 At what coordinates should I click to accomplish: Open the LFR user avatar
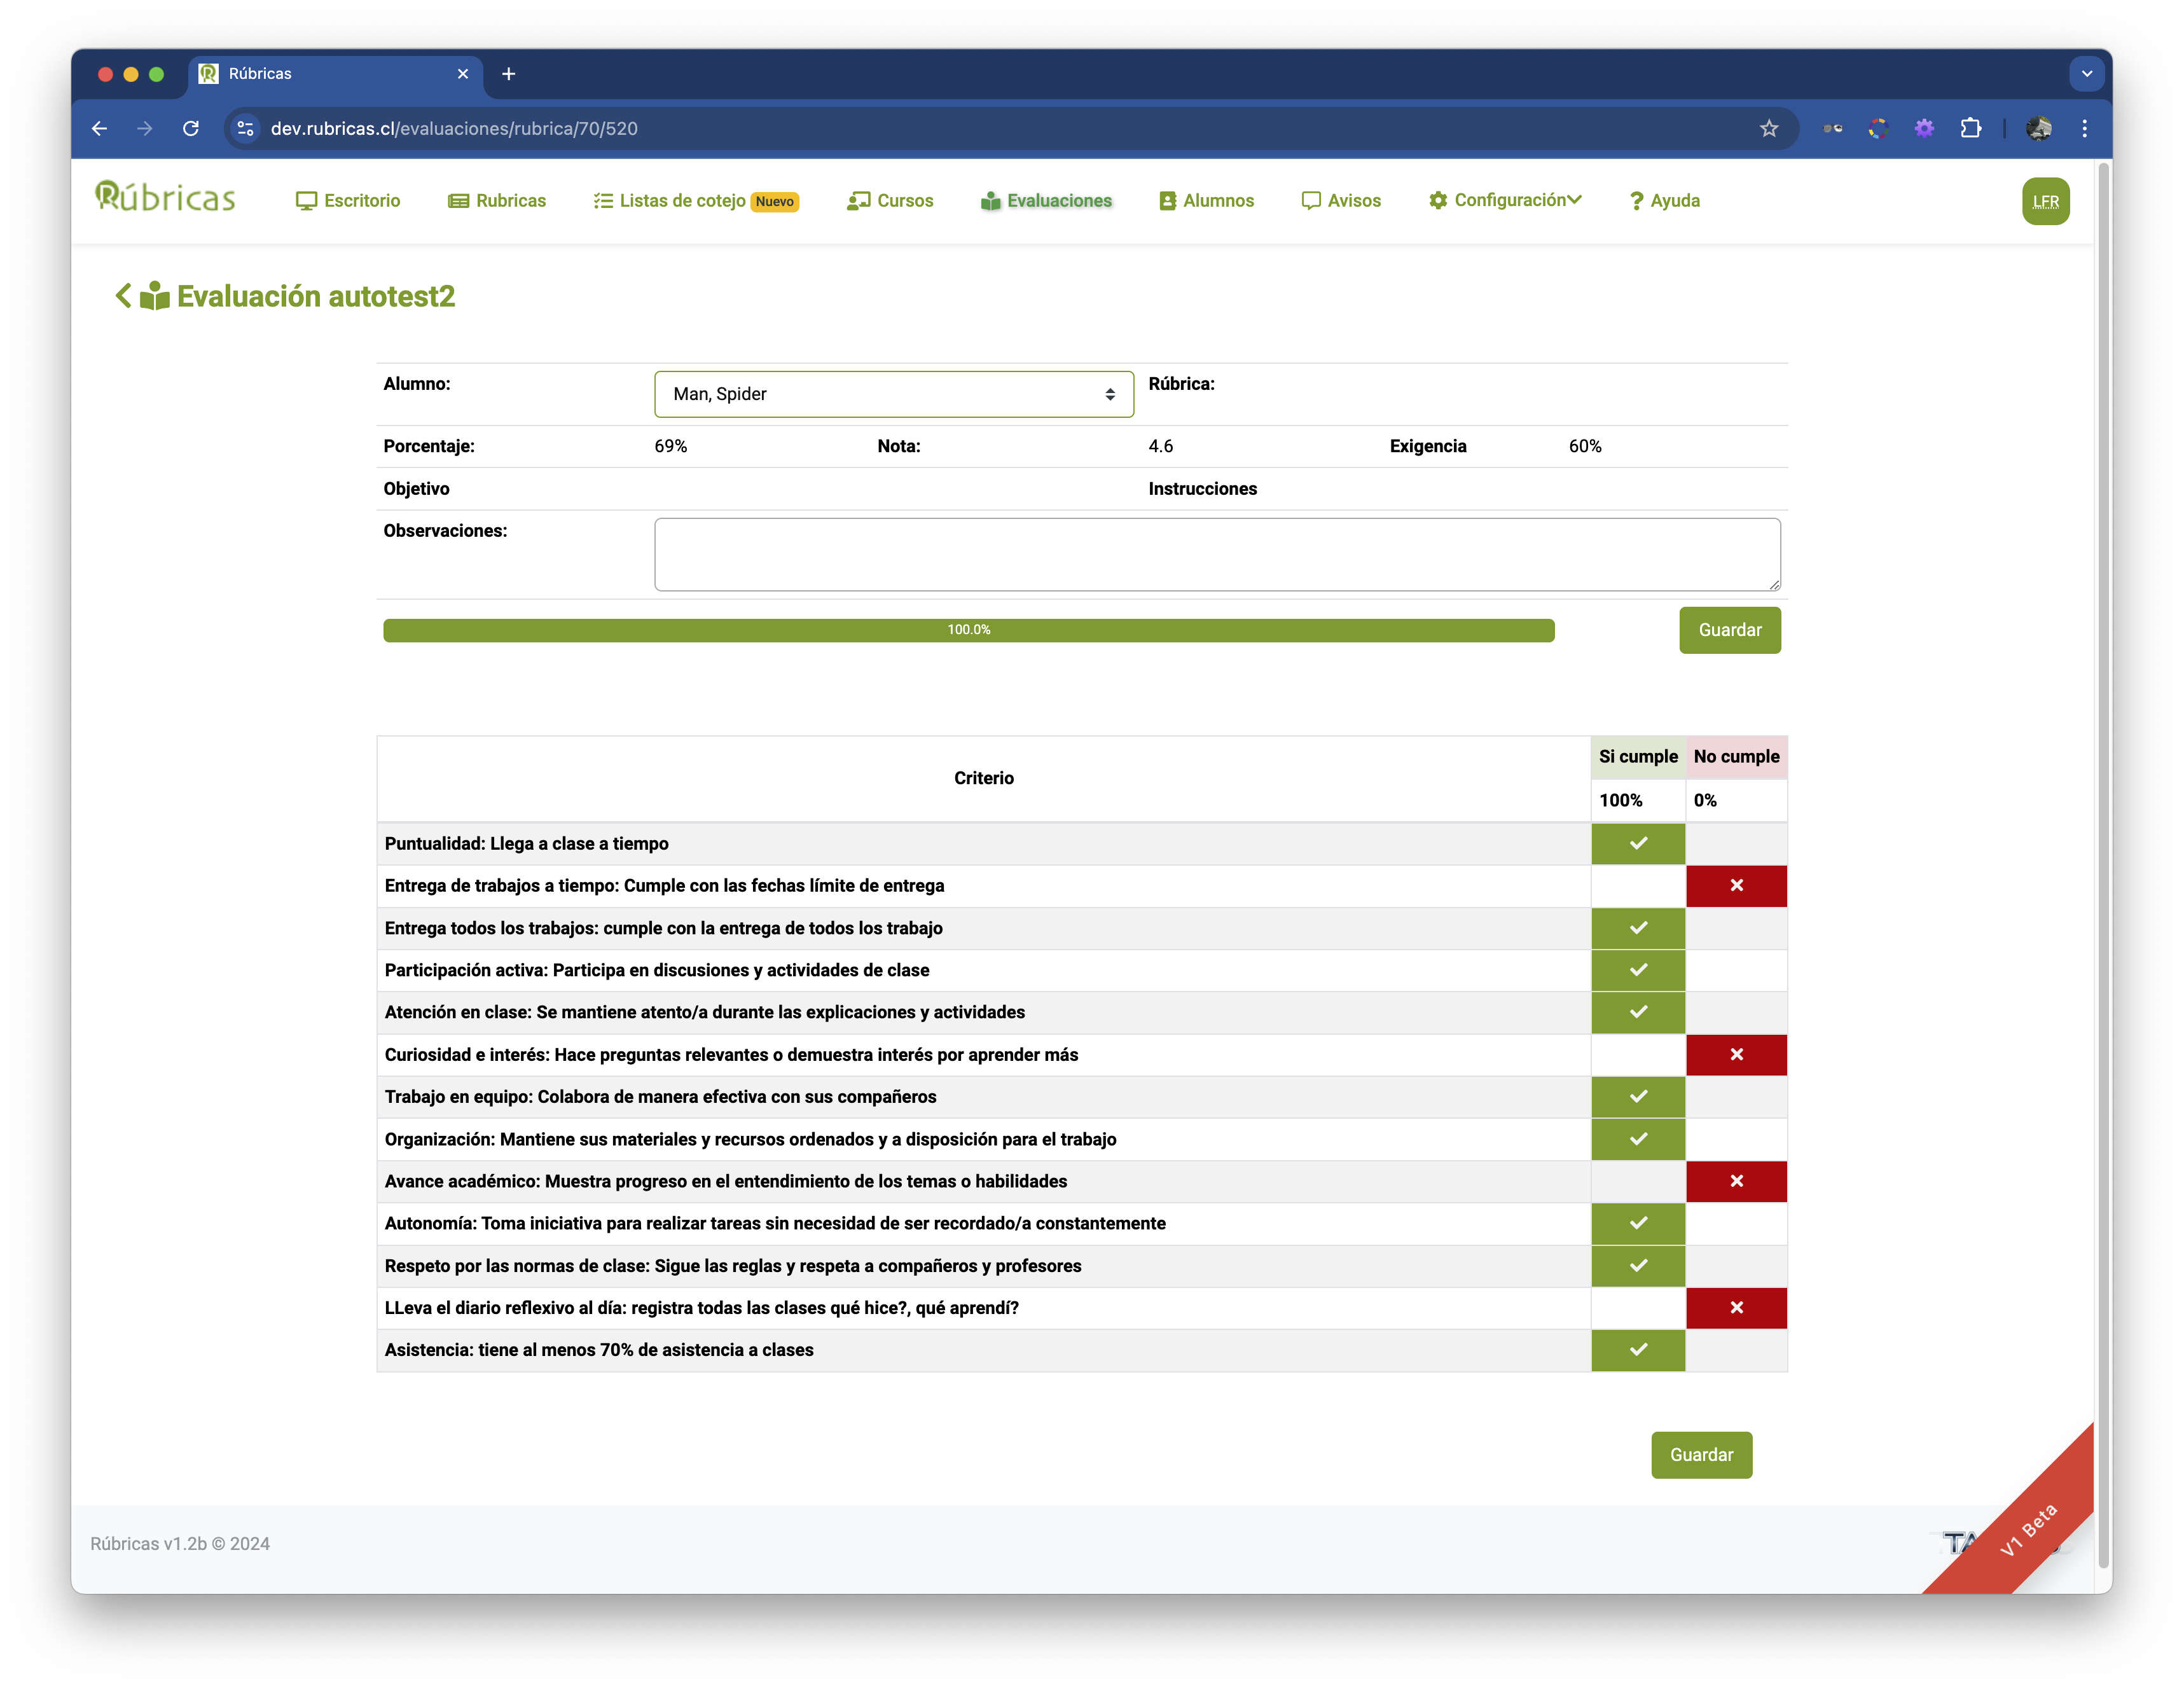[2045, 201]
